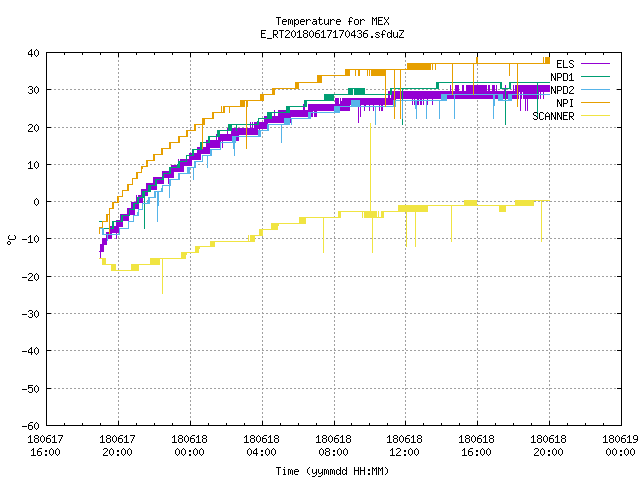This screenshot has height=480, width=640.
Task: Click the purple ELS legend line sample
Action: [595, 64]
